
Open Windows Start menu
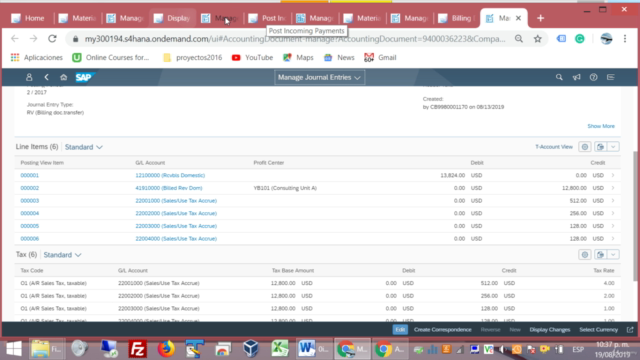[x=14, y=349]
